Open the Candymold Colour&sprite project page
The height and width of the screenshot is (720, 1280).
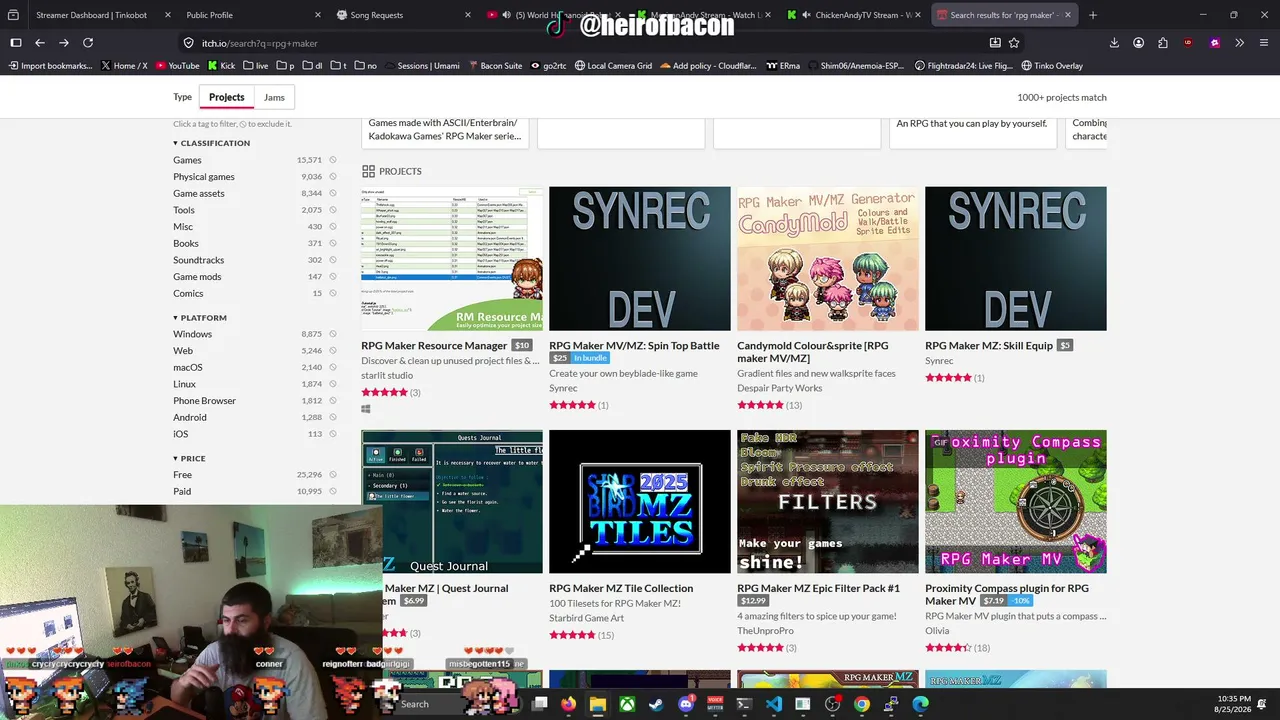[x=813, y=352]
